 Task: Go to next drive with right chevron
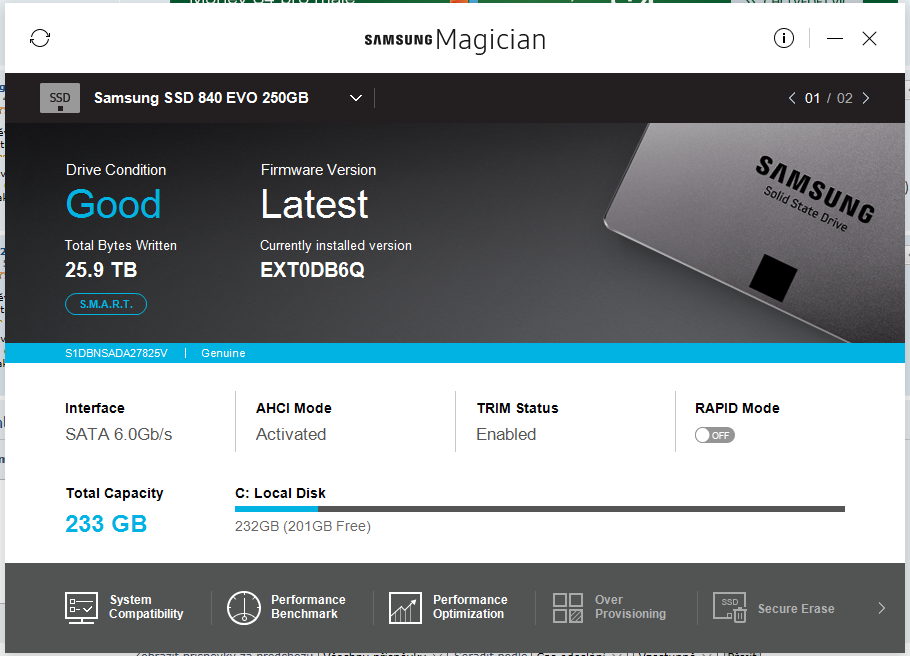click(866, 98)
